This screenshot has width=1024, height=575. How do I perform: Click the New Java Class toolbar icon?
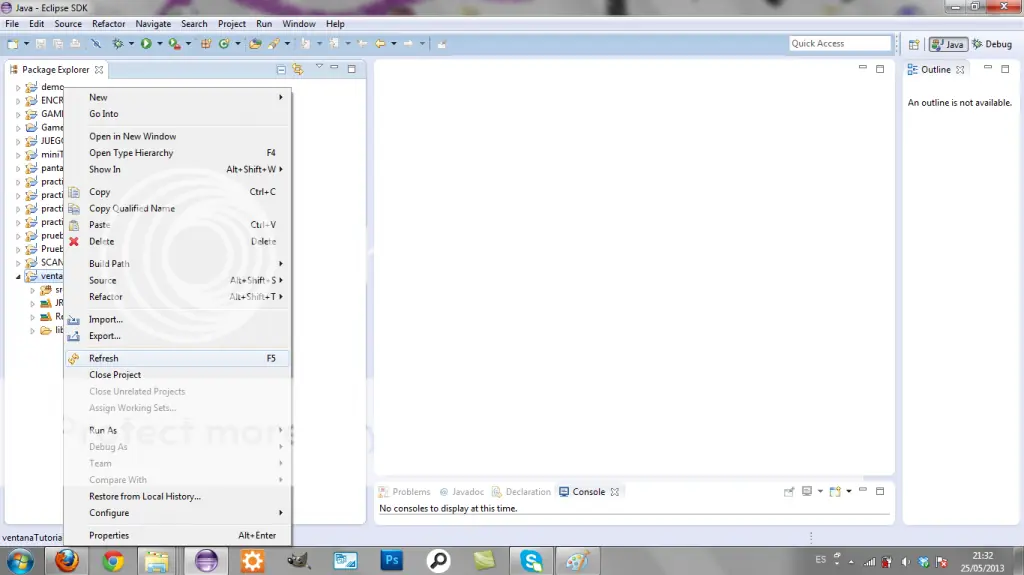pyautogui.click(x=224, y=44)
